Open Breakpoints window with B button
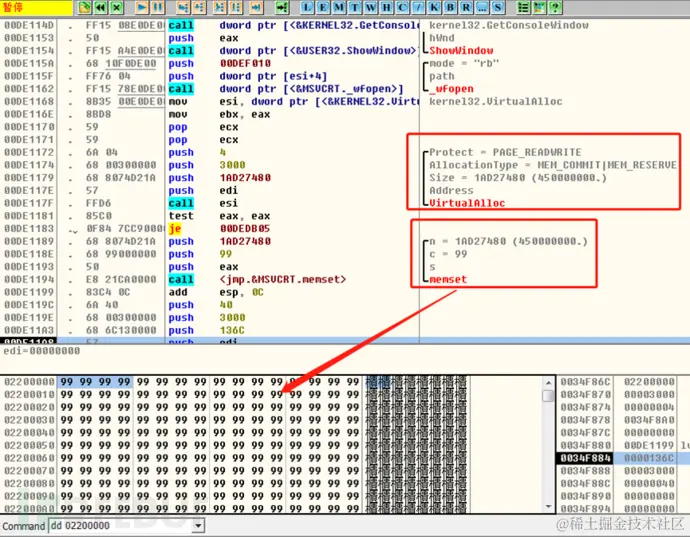This screenshot has width=690, height=537. (450, 7)
